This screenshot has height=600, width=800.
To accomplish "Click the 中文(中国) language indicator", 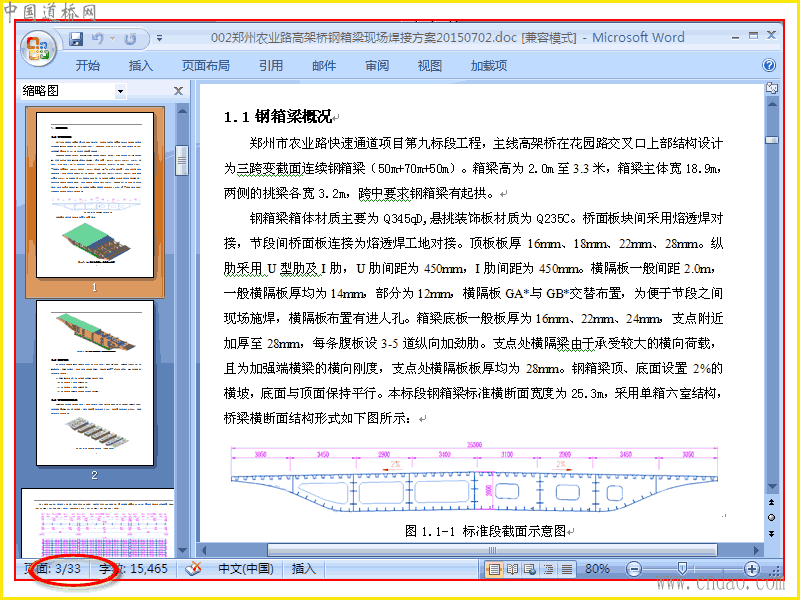I will pos(245,568).
